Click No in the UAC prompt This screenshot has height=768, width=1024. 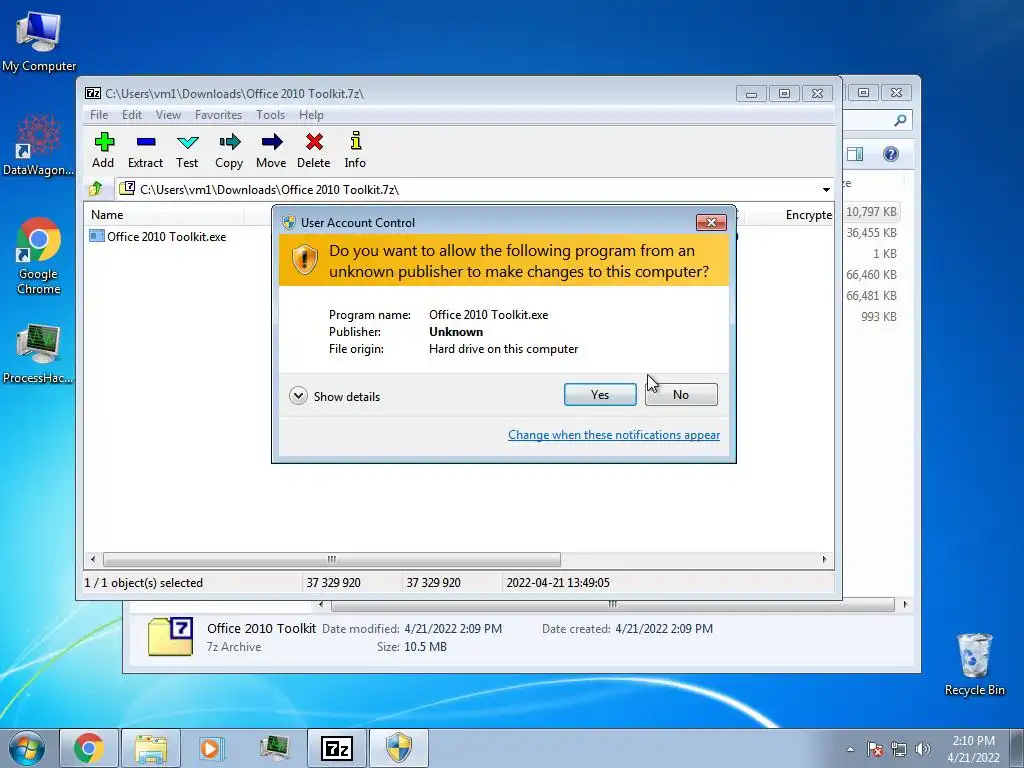pyautogui.click(x=681, y=394)
